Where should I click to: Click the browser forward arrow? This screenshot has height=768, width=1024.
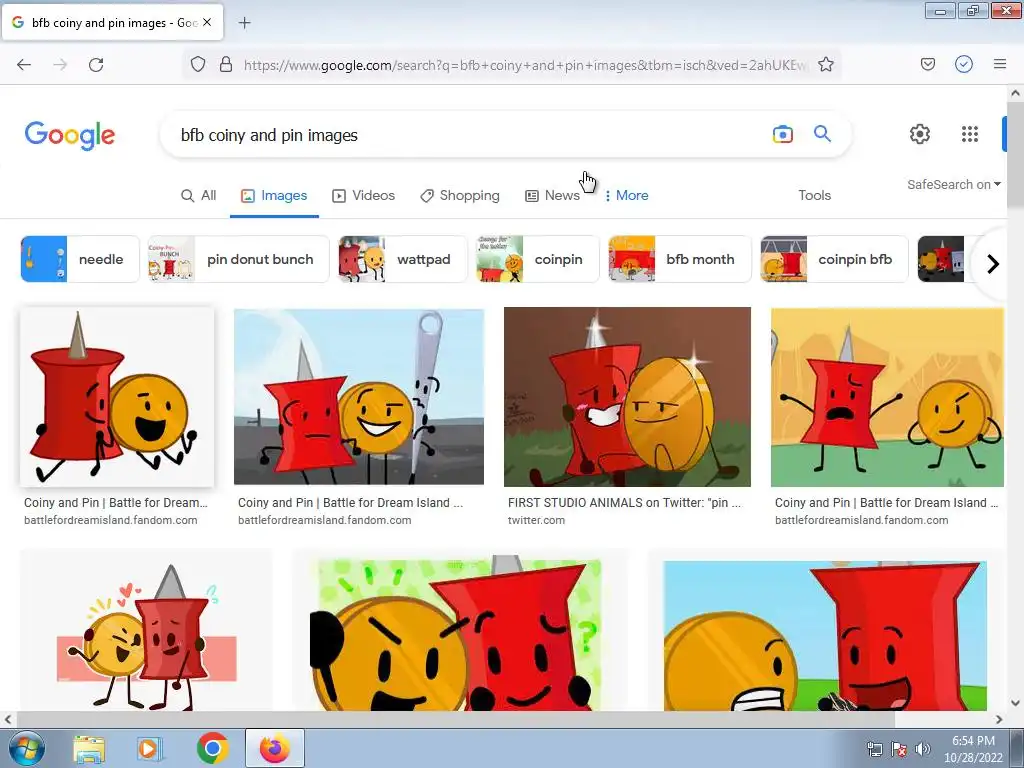60,64
